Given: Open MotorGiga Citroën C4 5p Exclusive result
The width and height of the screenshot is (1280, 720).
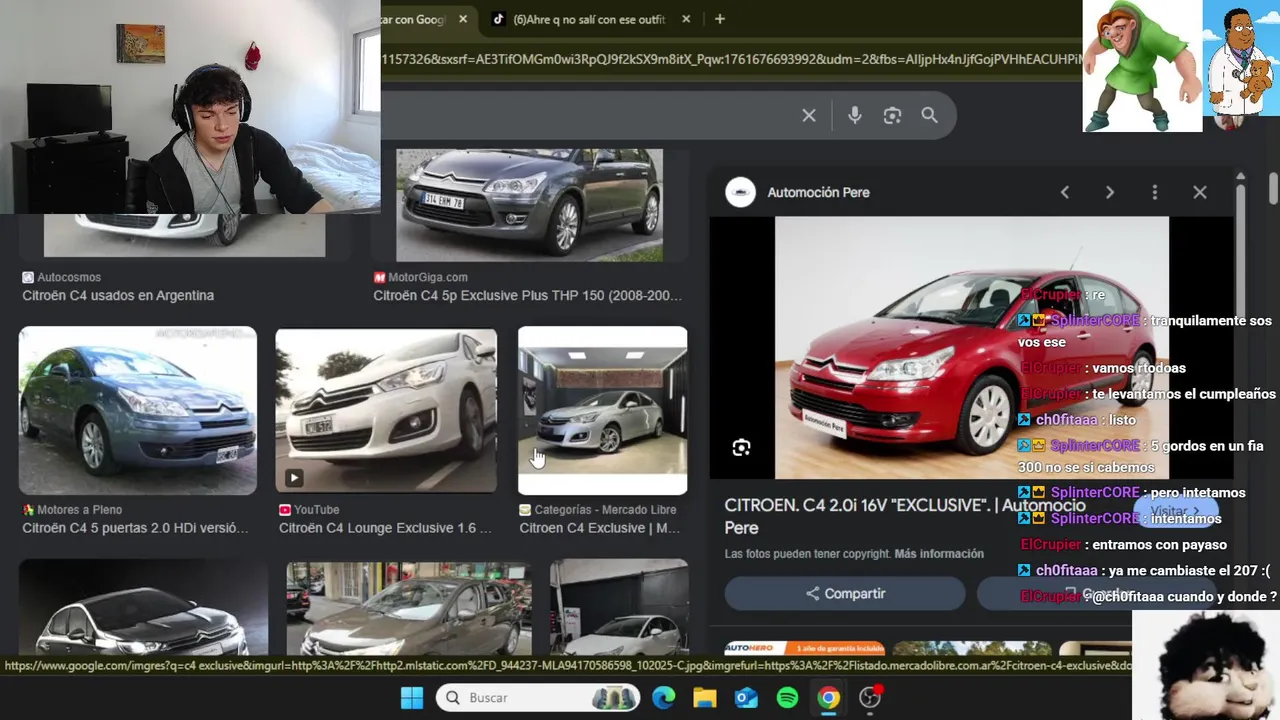Looking at the screenshot, I should click(x=527, y=296).
